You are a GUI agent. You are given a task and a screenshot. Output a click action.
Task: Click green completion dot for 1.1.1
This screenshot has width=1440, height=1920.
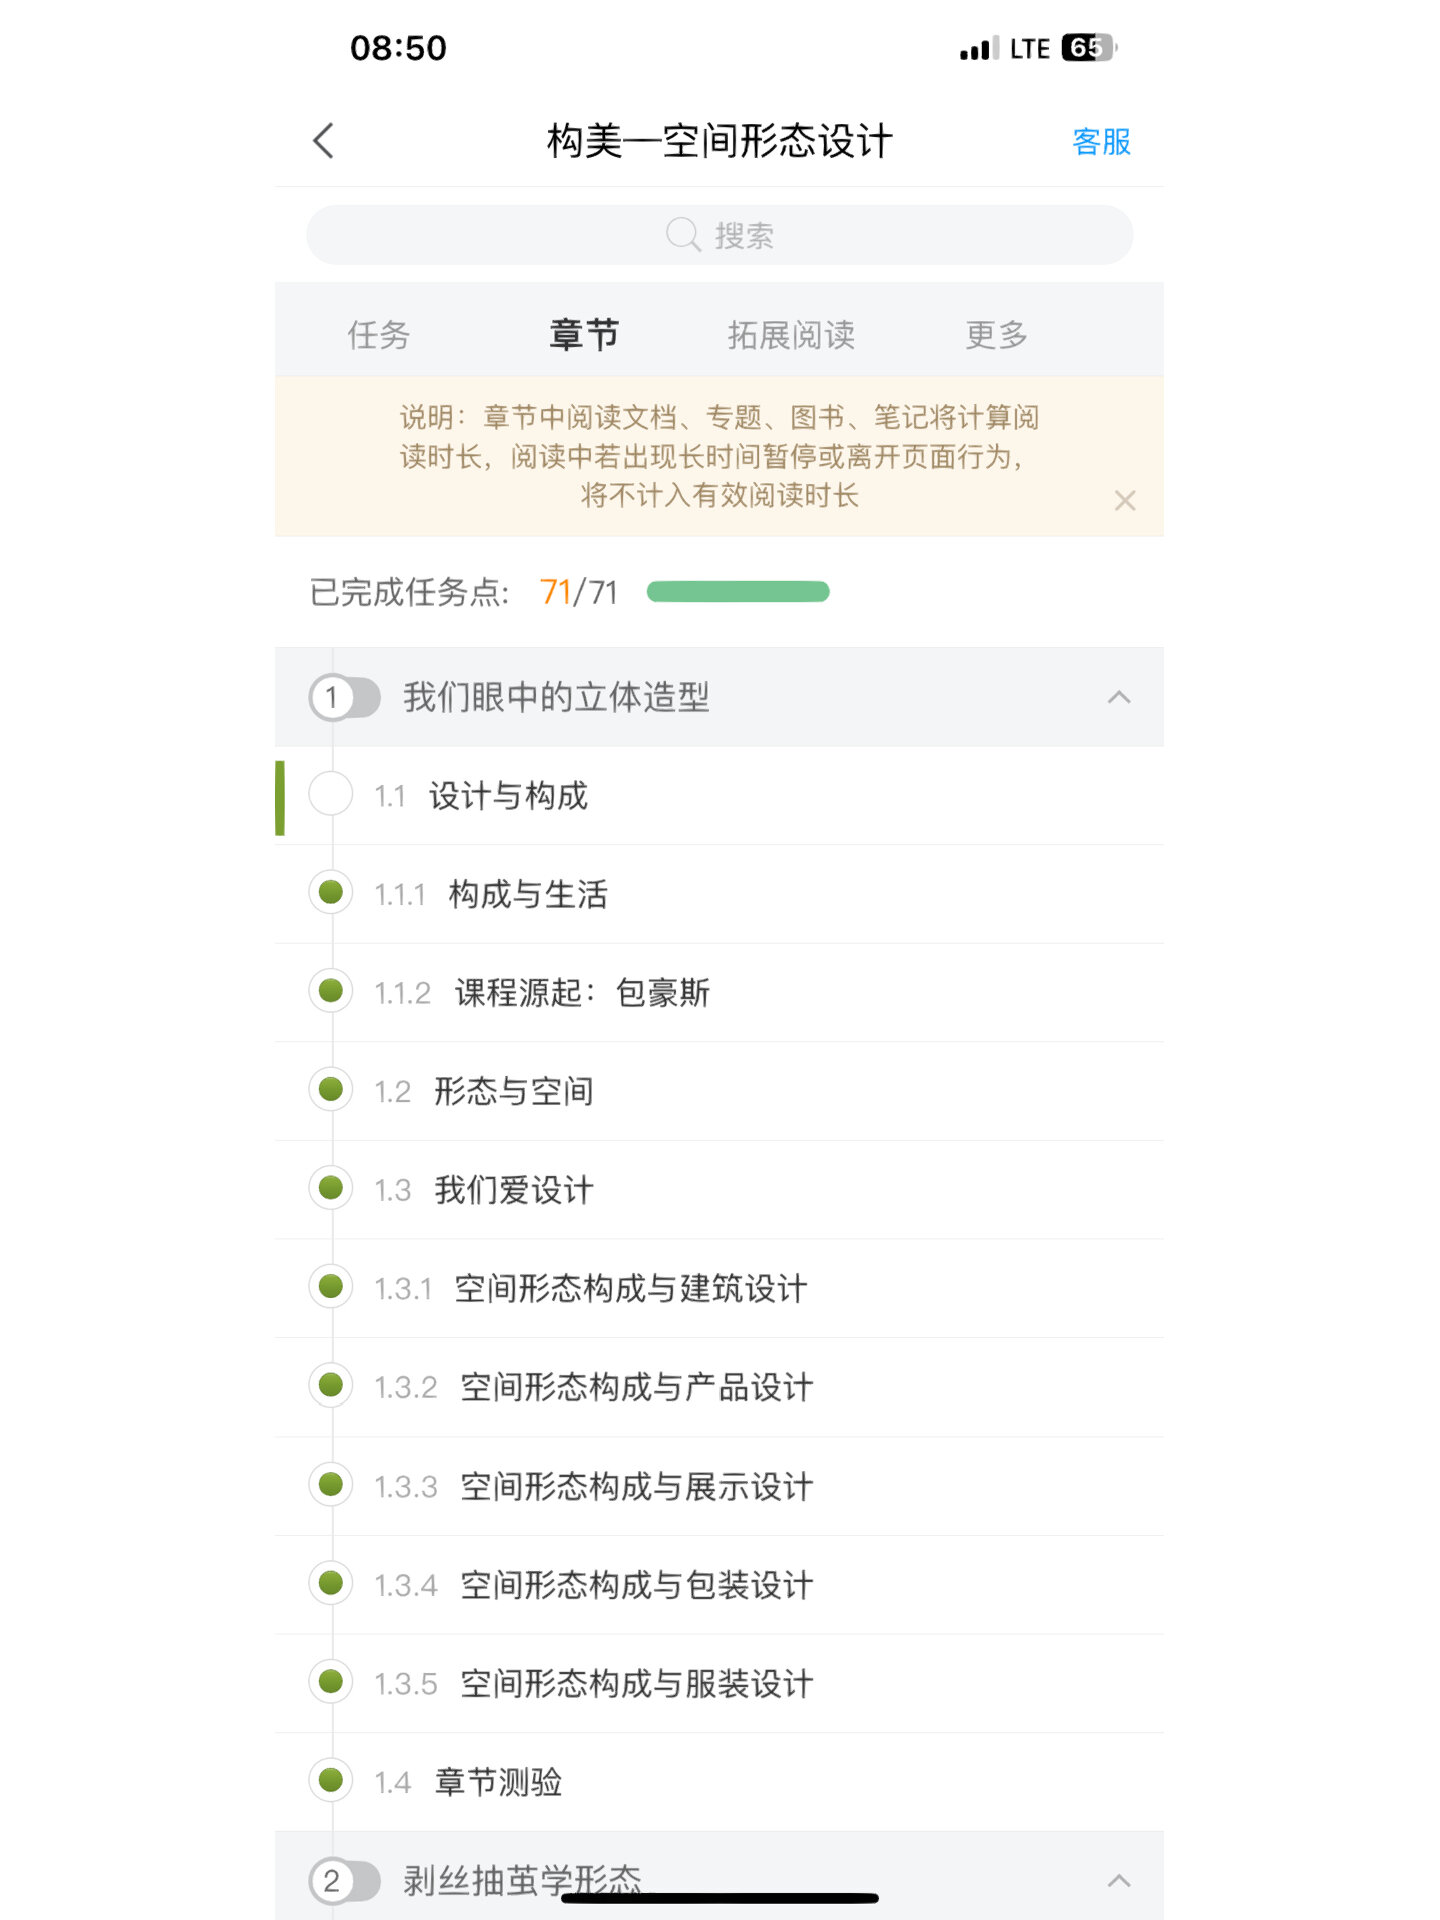point(331,891)
